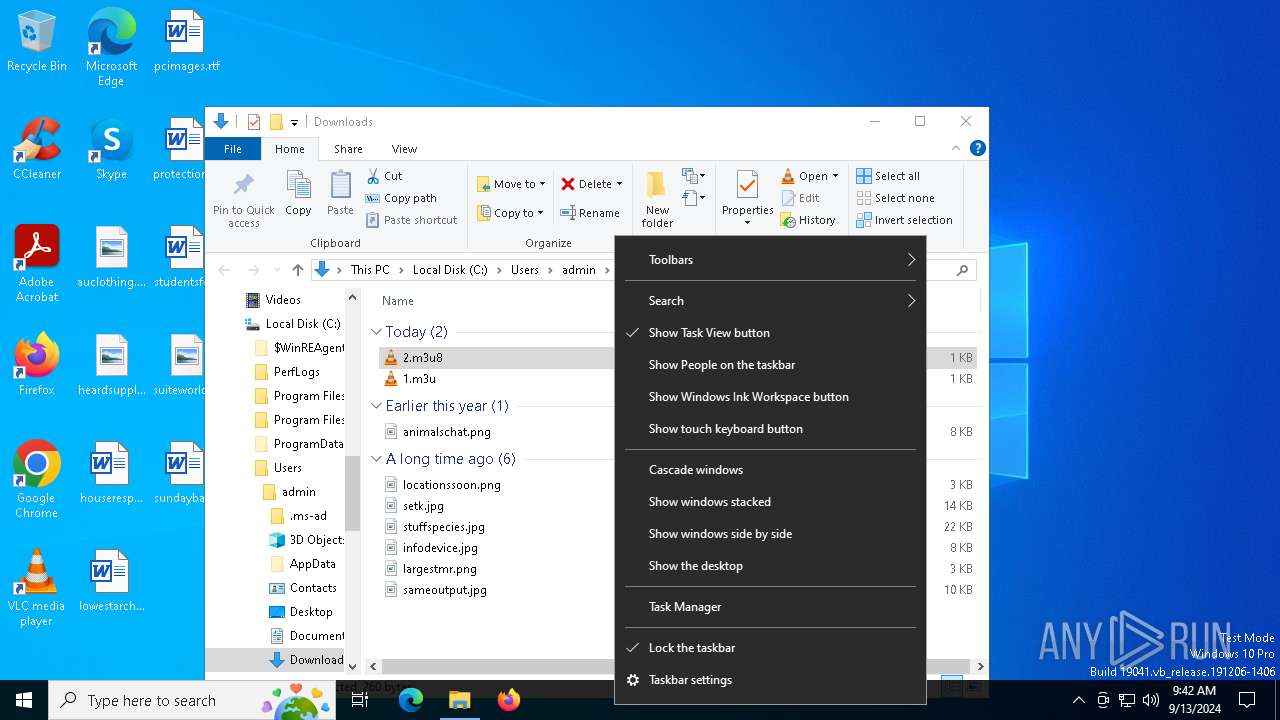
Task: Click History in ribbon
Action: point(808,220)
